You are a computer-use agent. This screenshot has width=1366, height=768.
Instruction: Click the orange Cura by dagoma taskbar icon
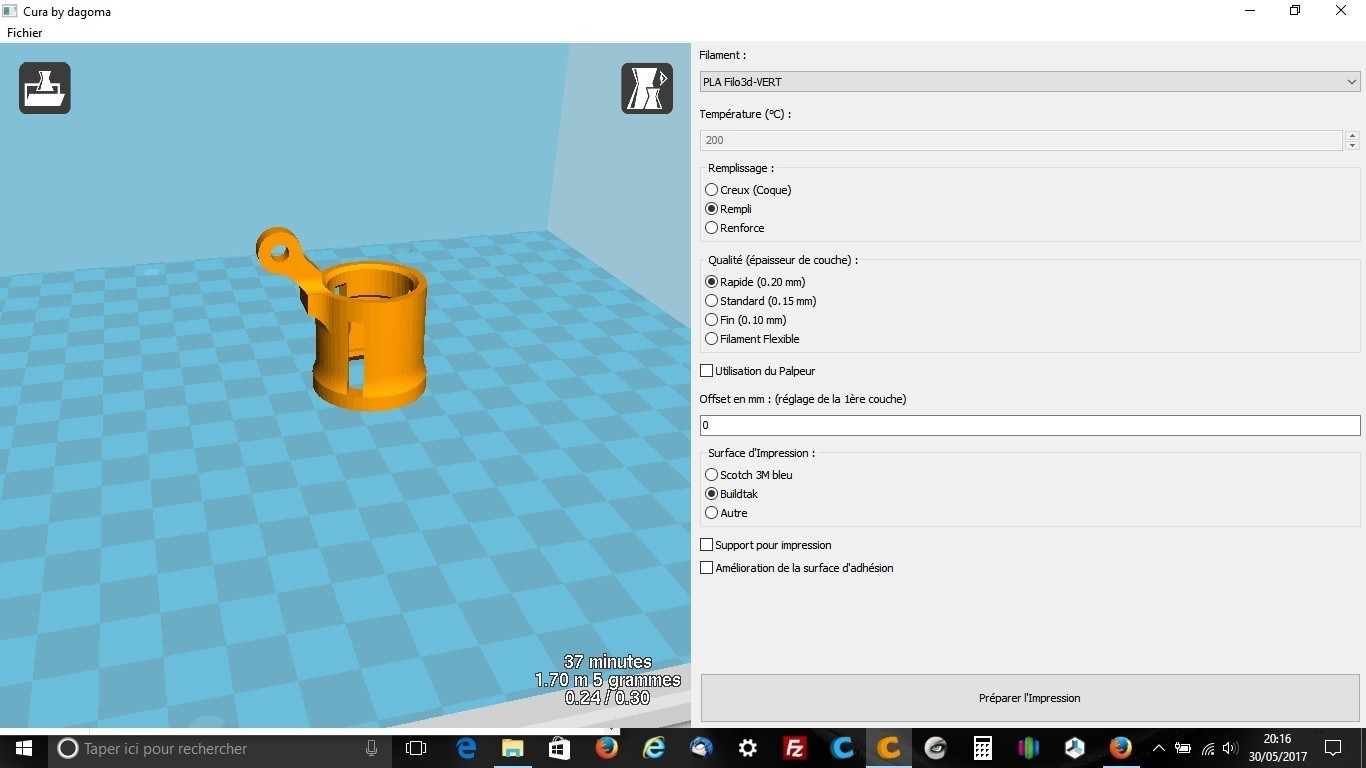(889, 748)
